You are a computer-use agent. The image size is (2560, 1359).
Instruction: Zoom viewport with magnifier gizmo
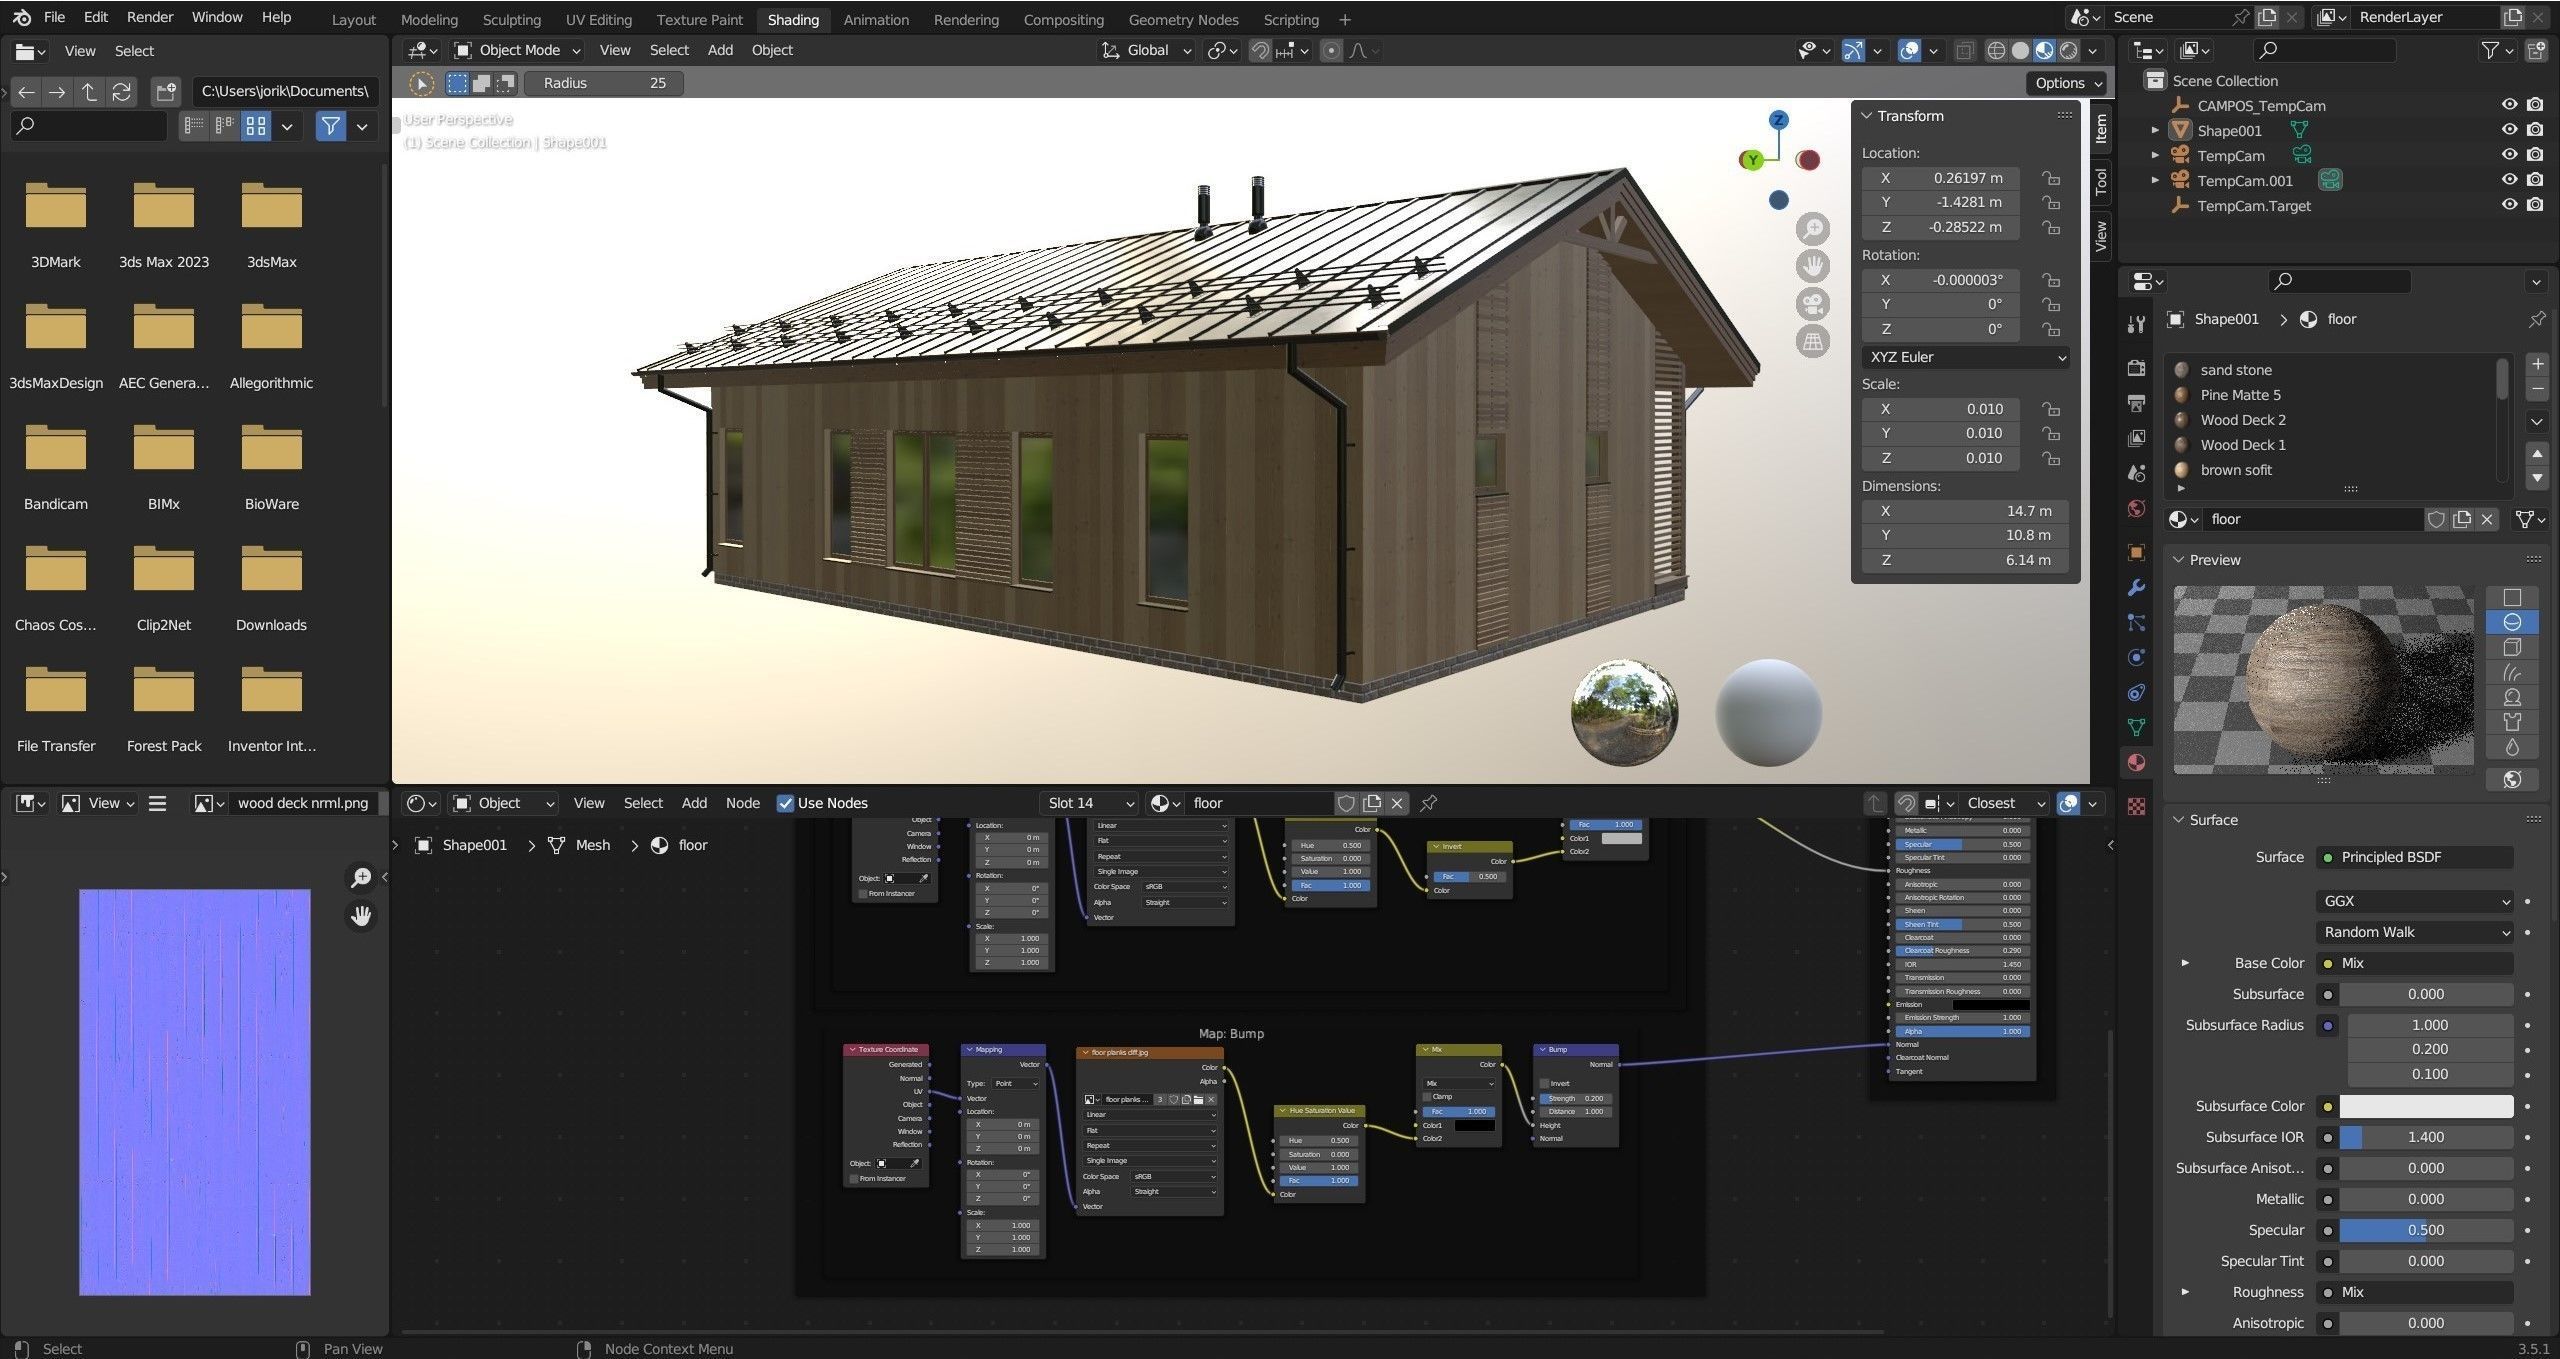(1812, 229)
